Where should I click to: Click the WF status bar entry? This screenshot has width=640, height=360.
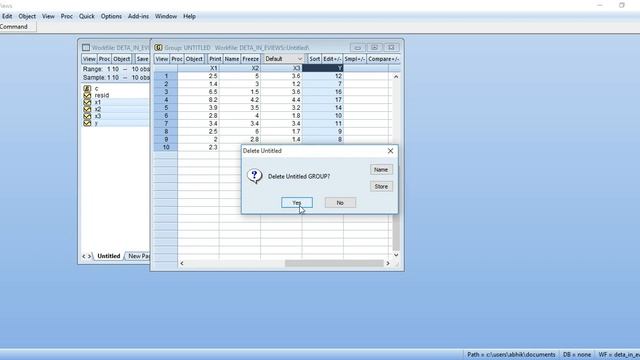click(x=618, y=355)
